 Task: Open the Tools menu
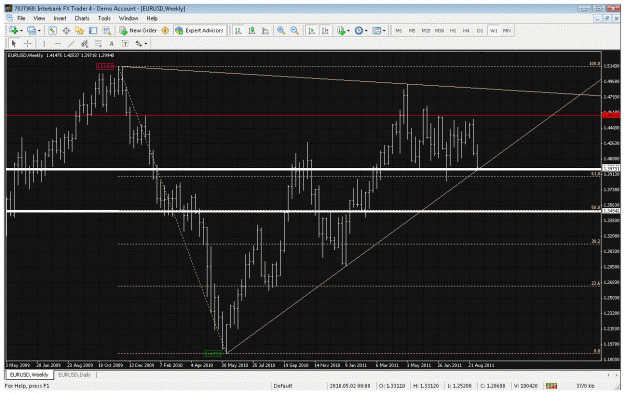(104, 18)
